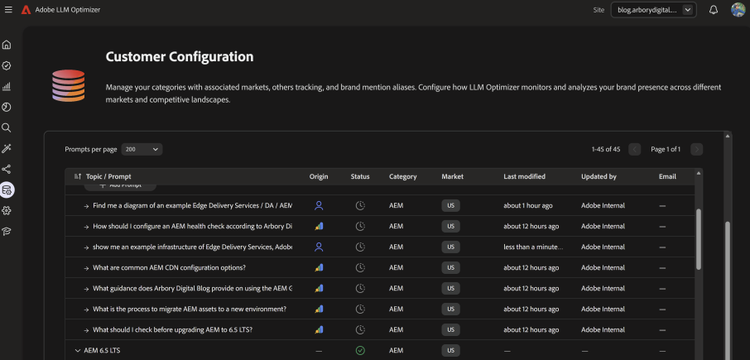Select prompt 'Find me a diagram of an example Edge Delivery'
Screen dimensions: 750x360
click(x=192, y=206)
